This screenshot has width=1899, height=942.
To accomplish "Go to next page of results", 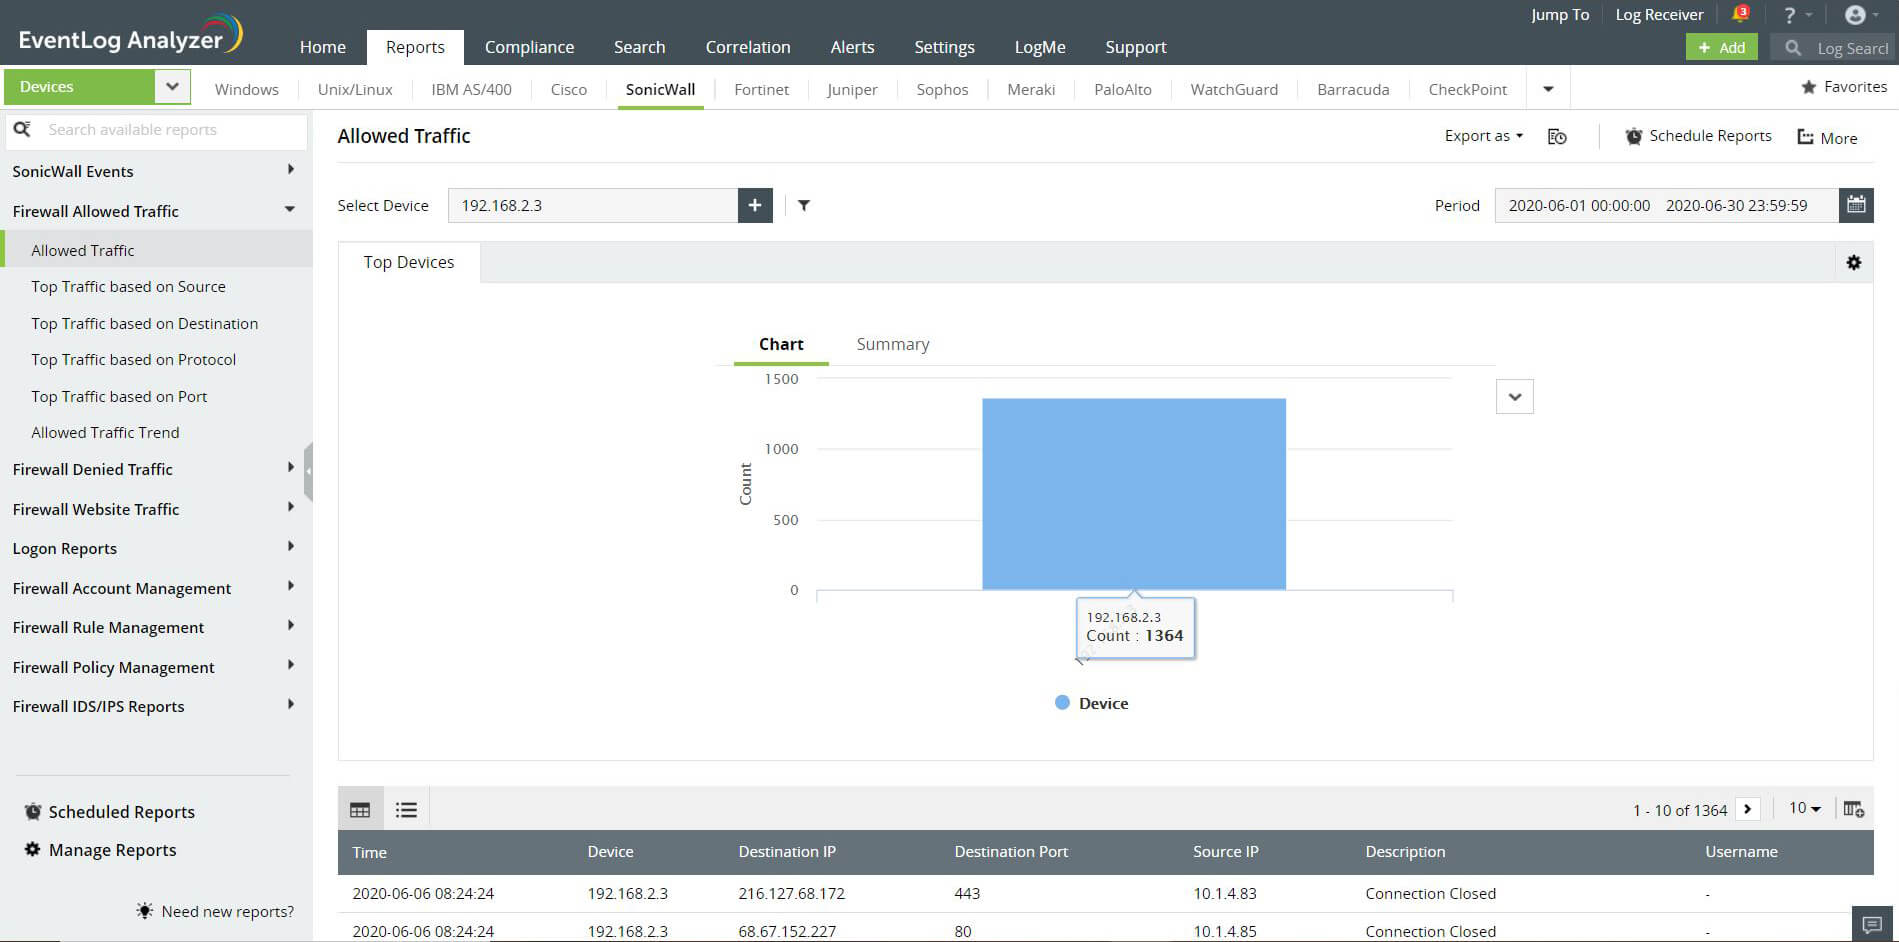I will pyautogui.click(x=1748, y=809).
